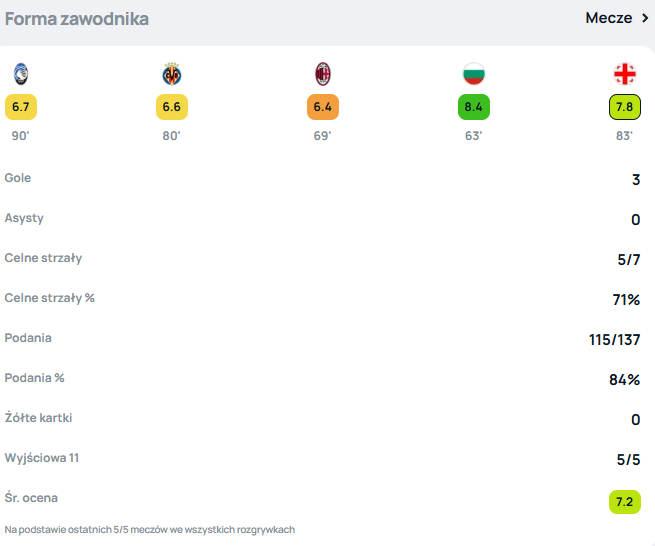655x546 pixels.
Task: Open the green 8.4 rating badge
Action: pyautogui.click(x=473, y=106)
